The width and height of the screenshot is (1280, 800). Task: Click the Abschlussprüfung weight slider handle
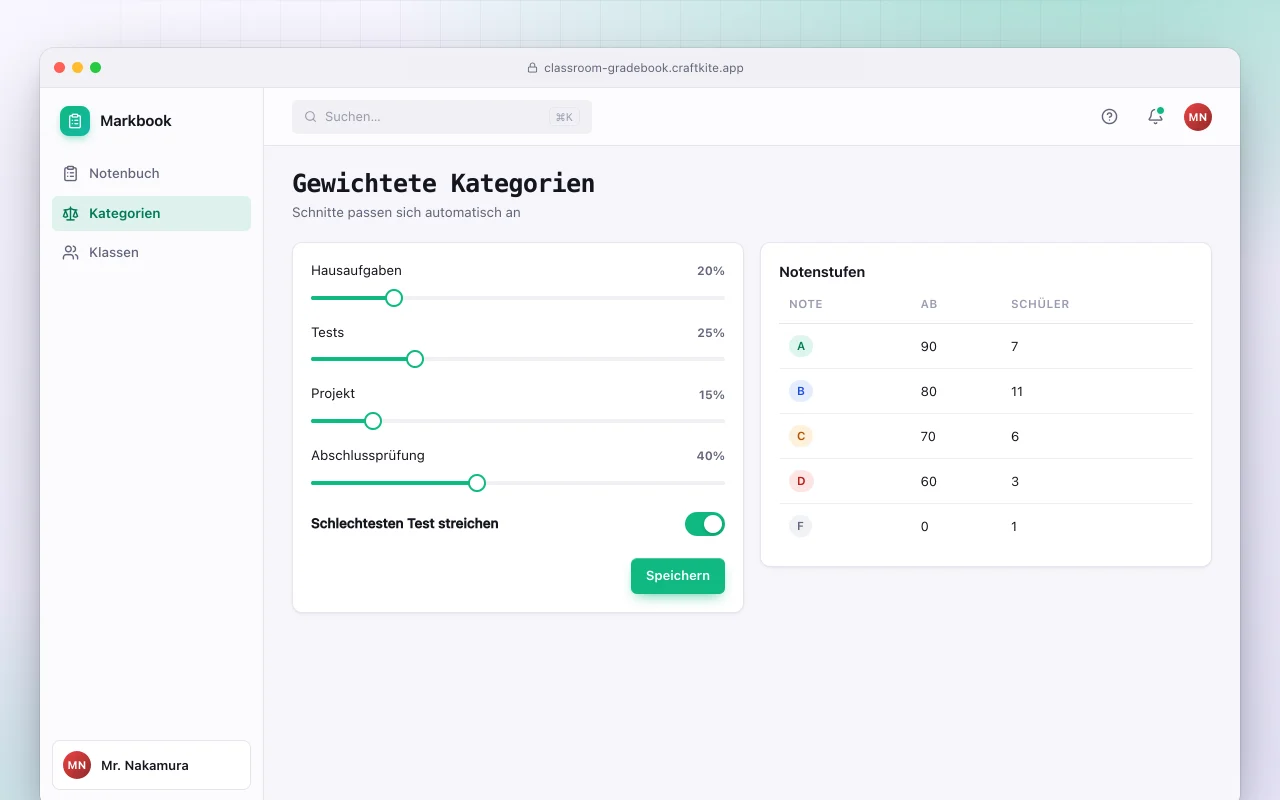(x=477, y=483)
